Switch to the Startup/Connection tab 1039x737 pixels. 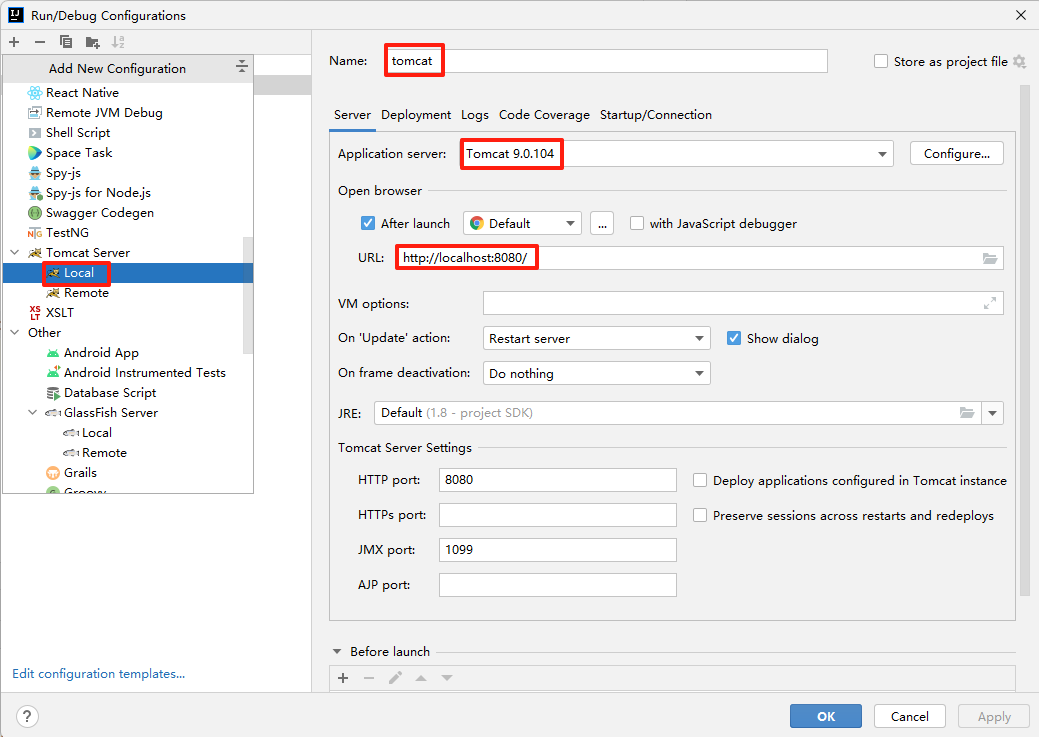point(655,115)
